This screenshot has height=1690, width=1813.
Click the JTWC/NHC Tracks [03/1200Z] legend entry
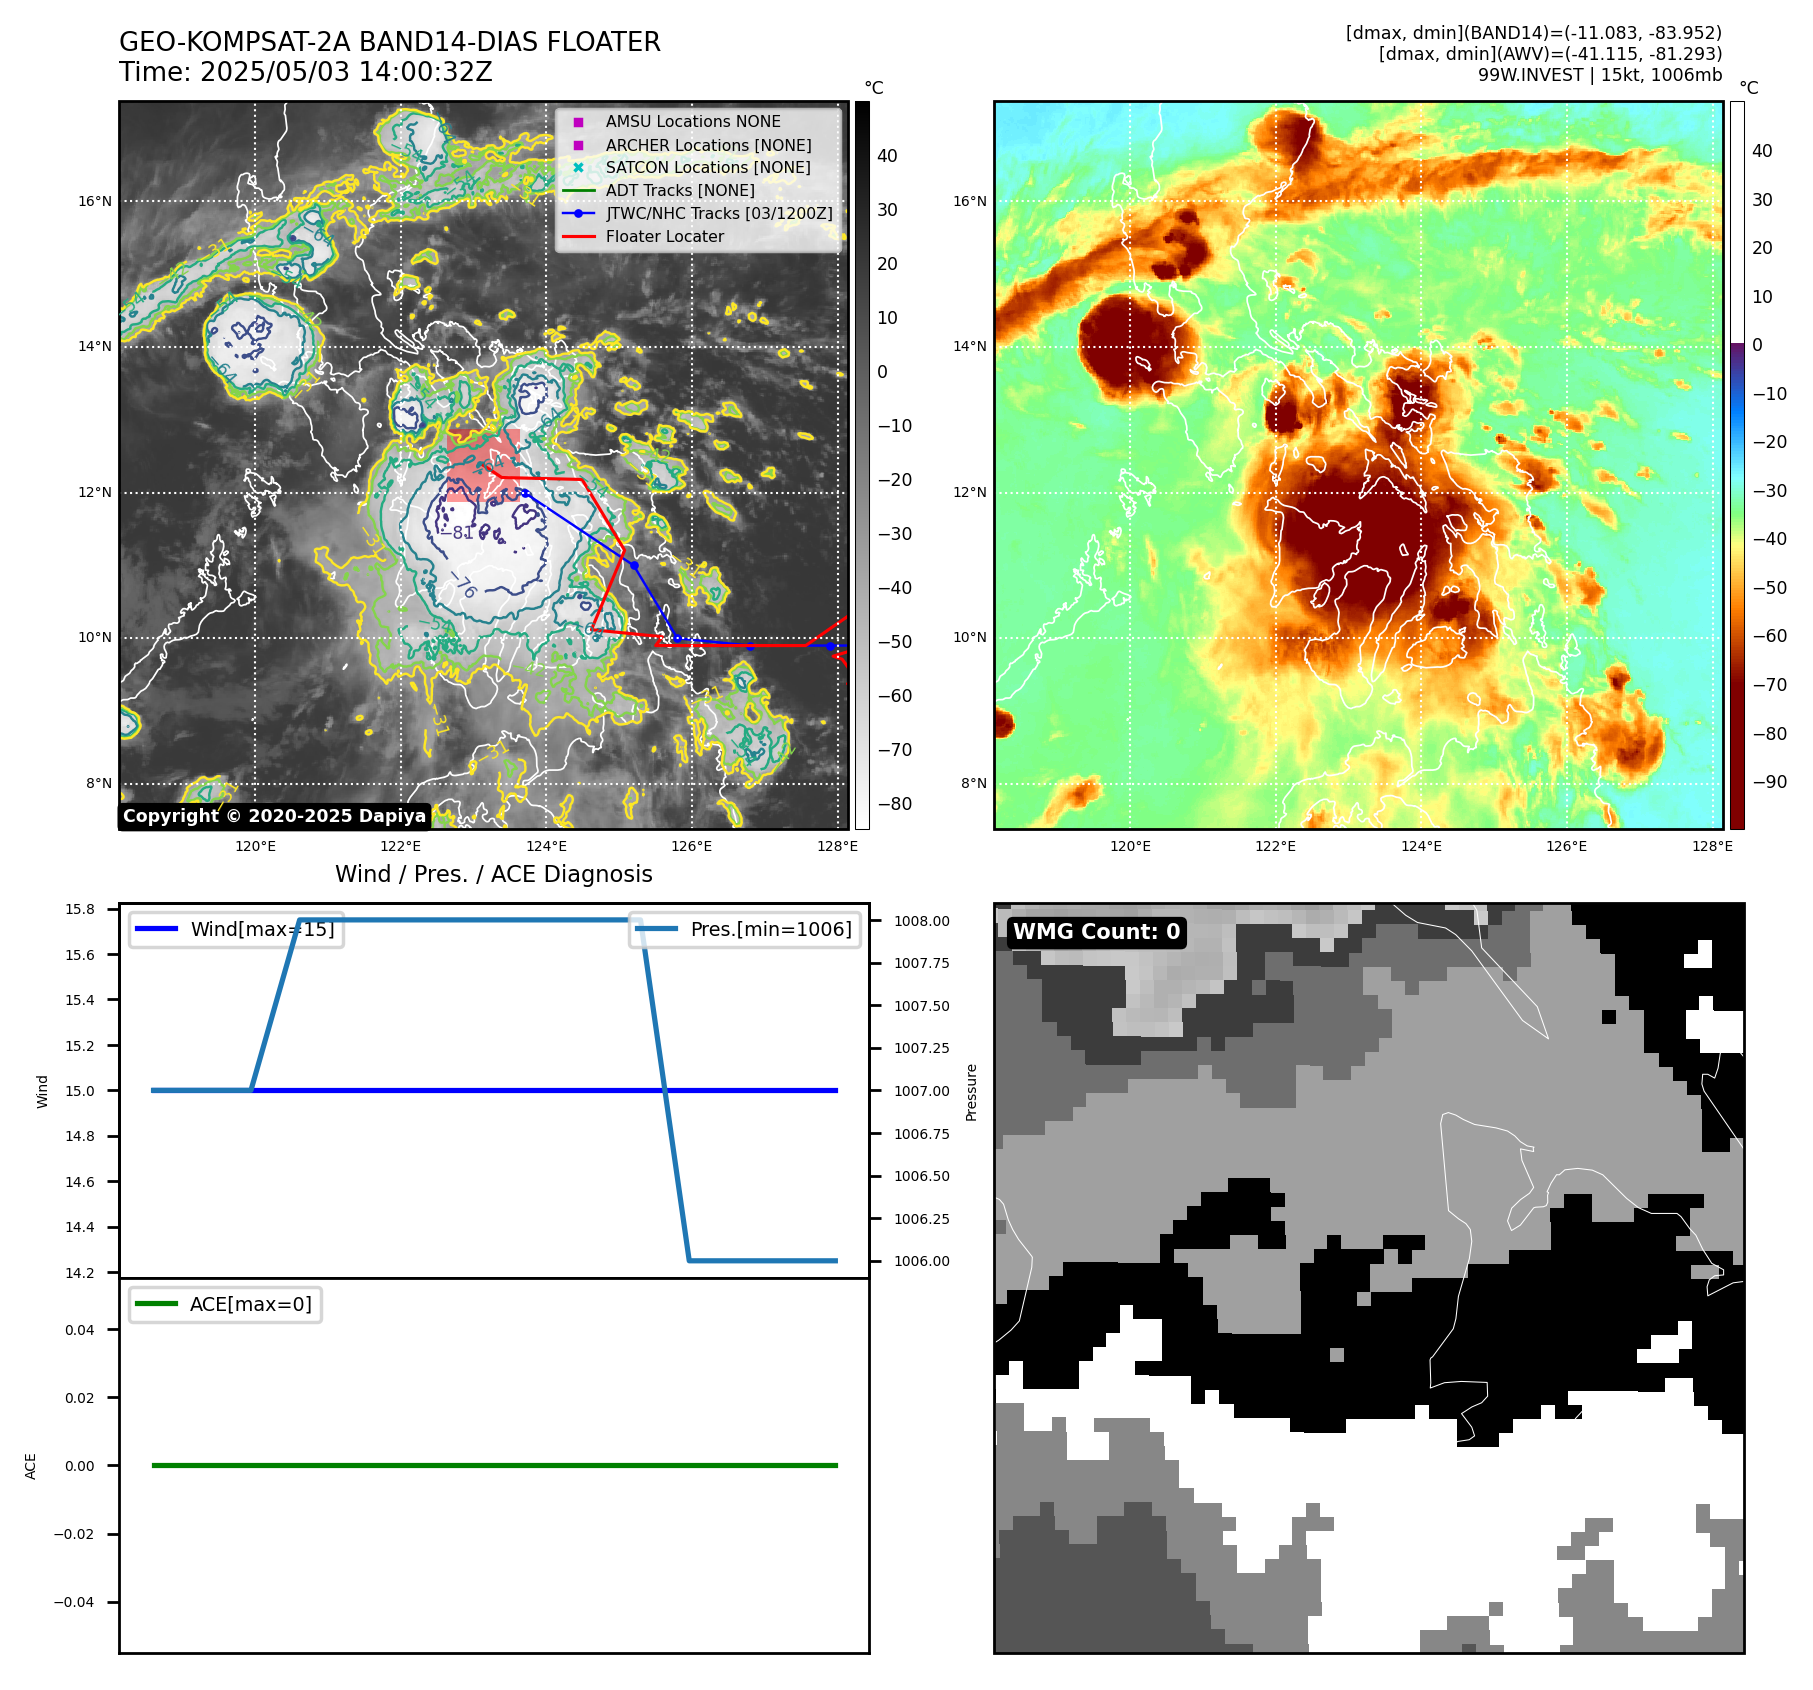pyautogui.click(x=719, y=213)
